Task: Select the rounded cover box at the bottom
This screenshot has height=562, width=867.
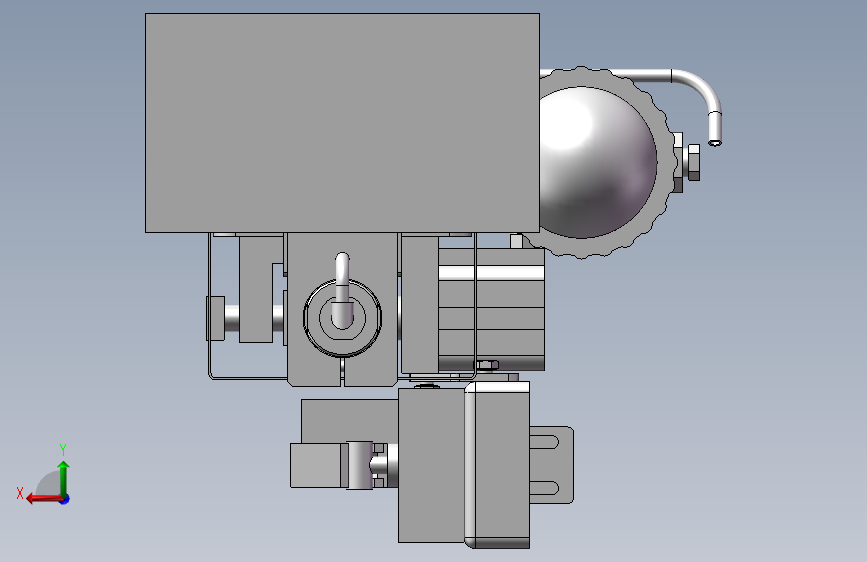Action: (x=497, y=465)
